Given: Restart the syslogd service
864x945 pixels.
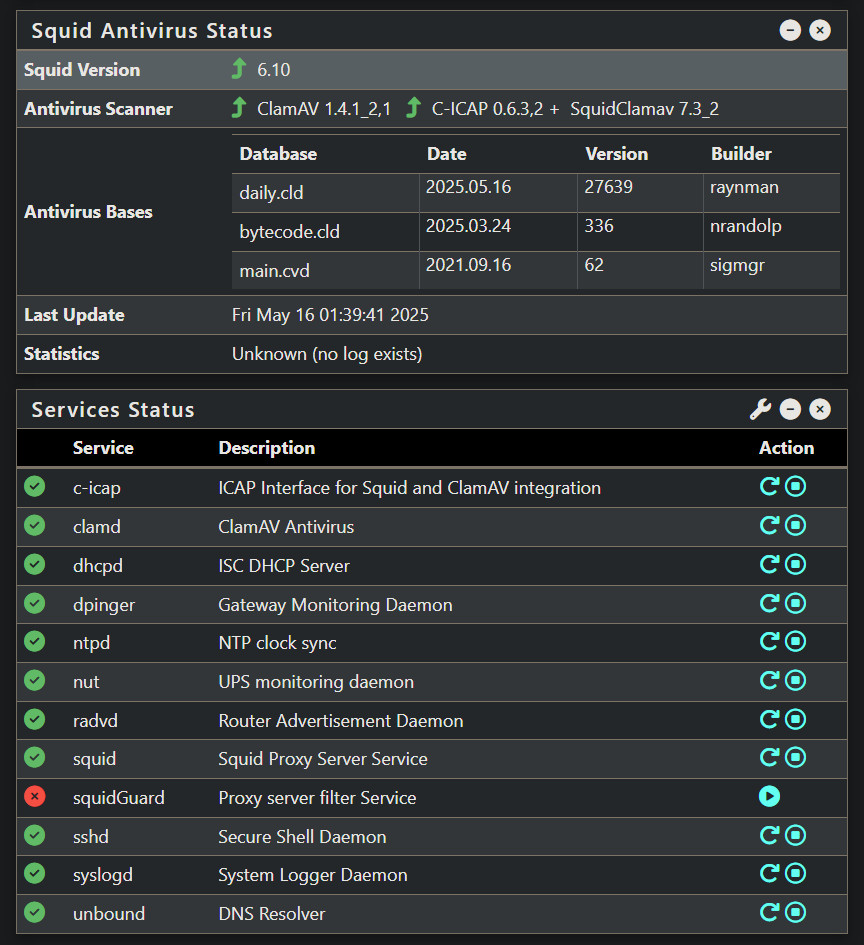Looking at the screenshot, I should [769, 873].
